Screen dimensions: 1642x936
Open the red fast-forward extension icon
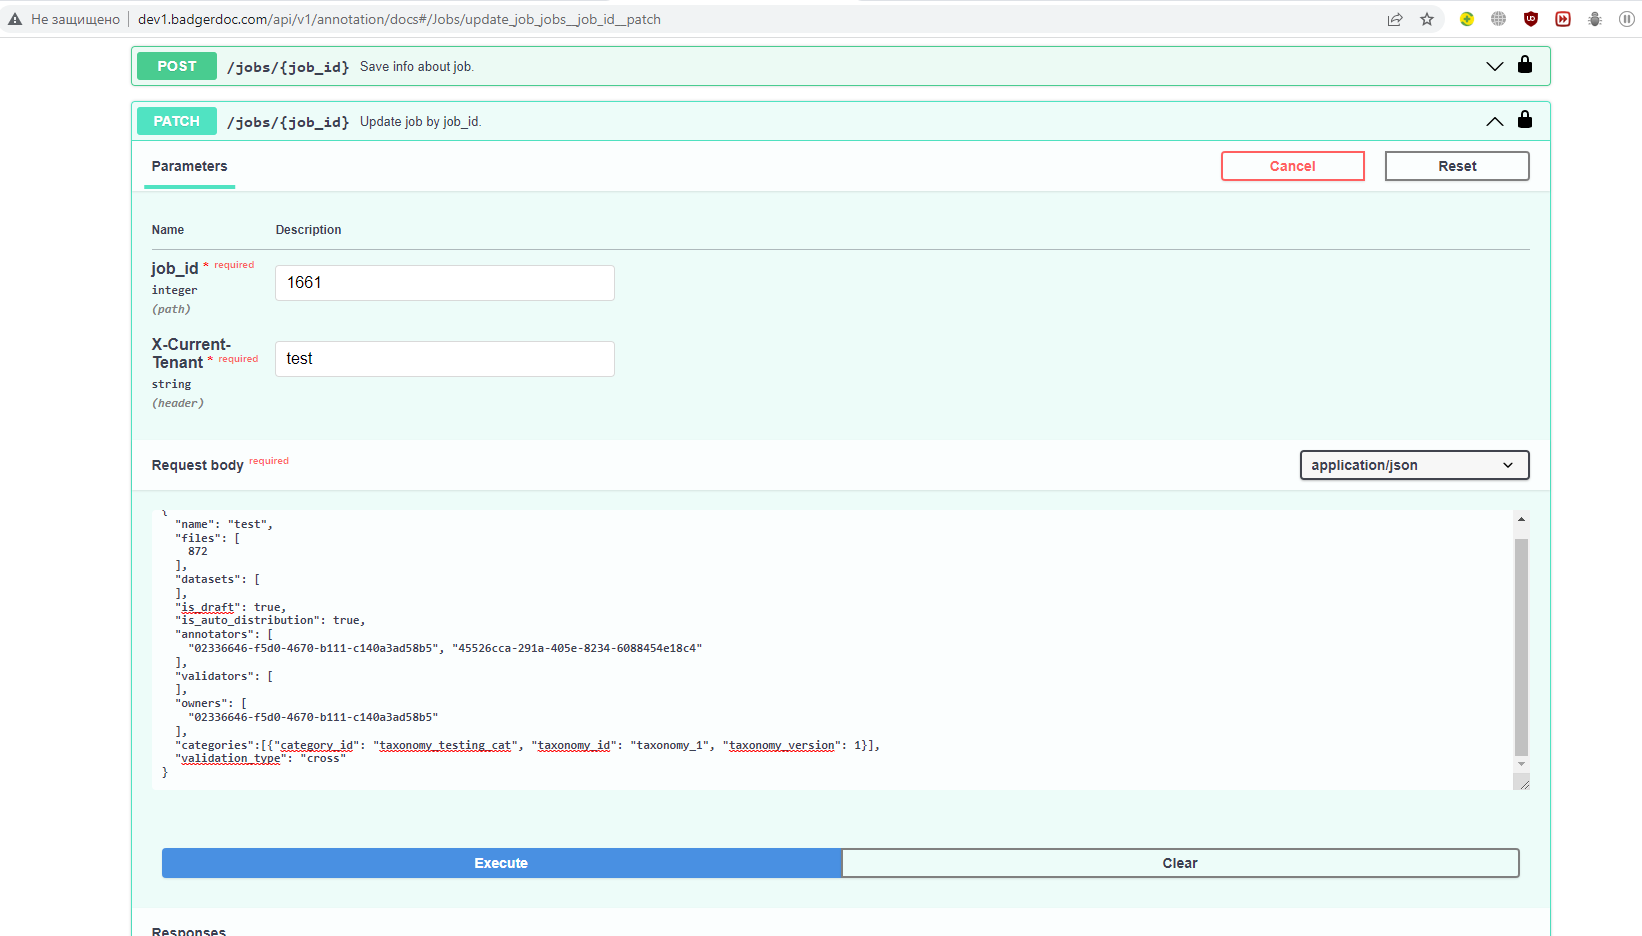(1563, 19)
